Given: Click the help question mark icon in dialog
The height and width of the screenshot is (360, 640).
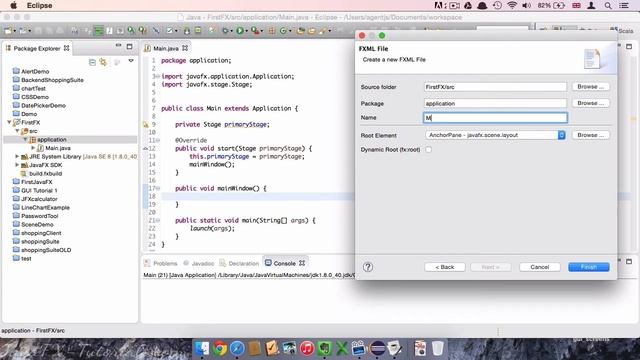Looking at the screenshot, I should [x=368, y=267].
